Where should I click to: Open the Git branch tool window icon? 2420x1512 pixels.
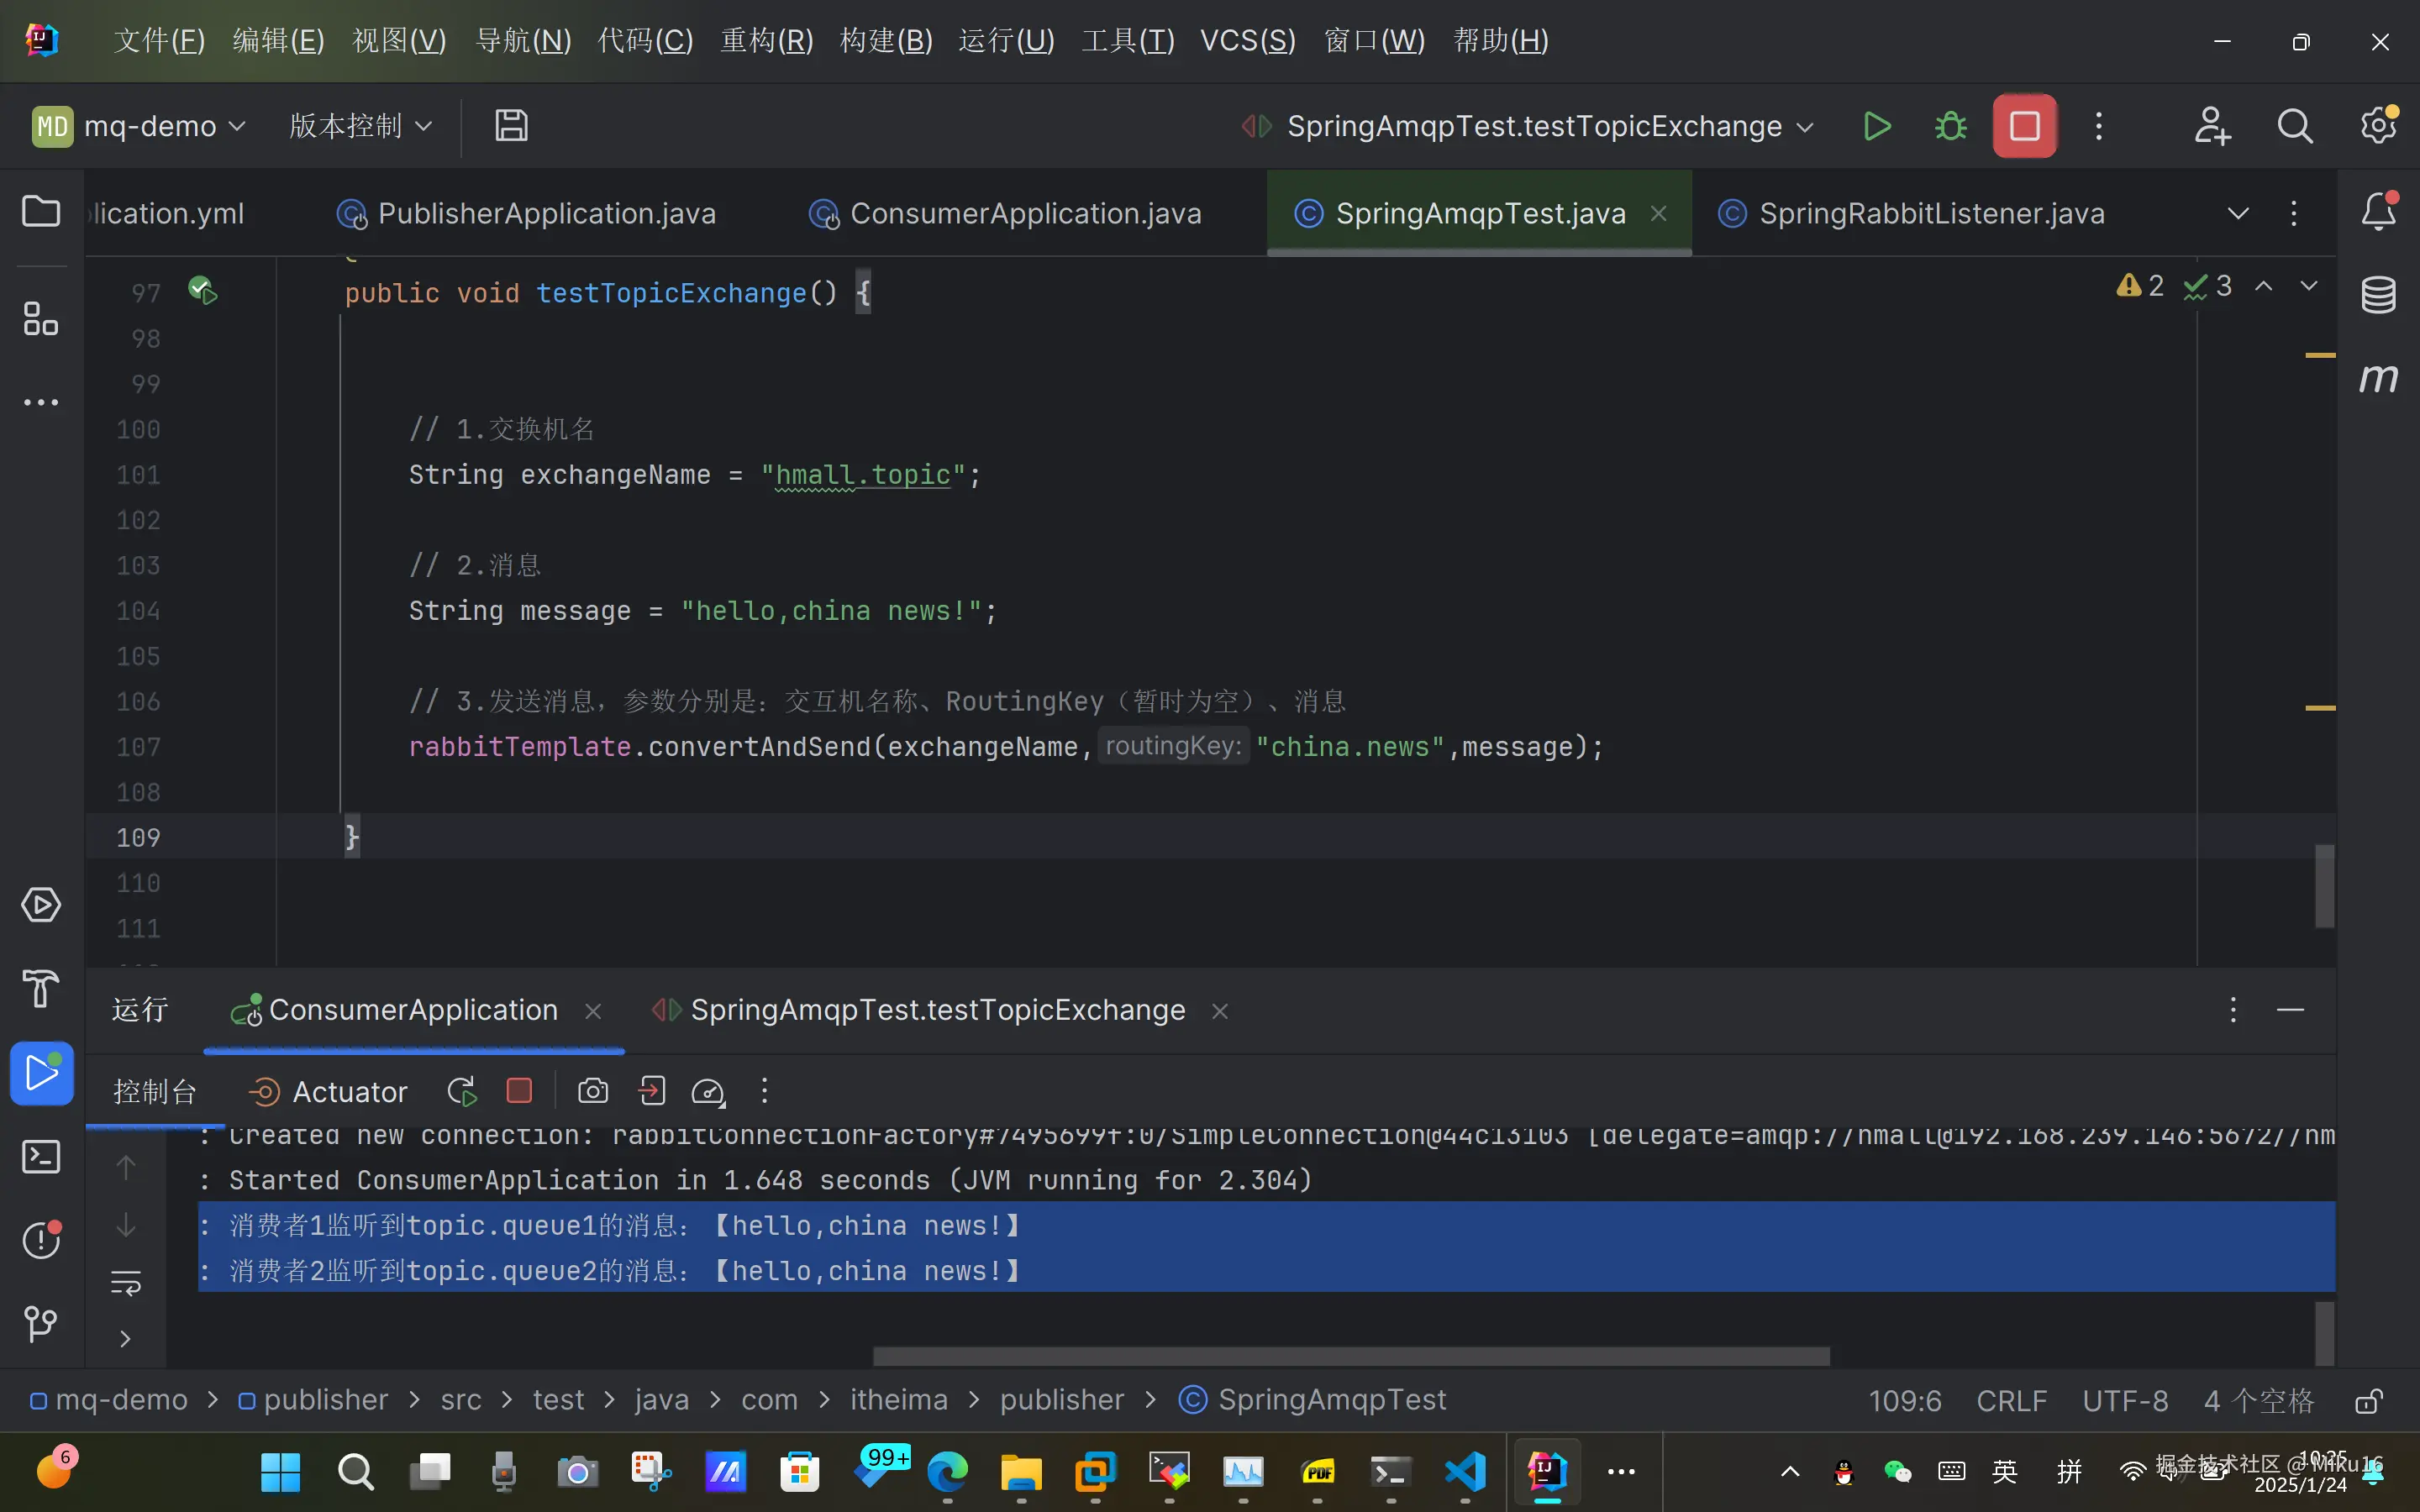[x=40, y=1323]
